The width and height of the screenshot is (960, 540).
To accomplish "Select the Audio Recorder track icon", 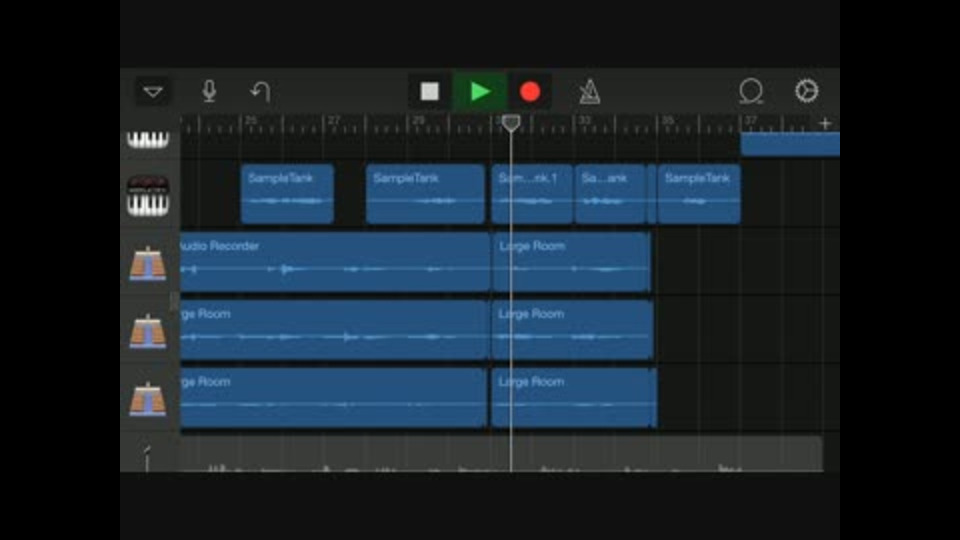I will [148, 264].
